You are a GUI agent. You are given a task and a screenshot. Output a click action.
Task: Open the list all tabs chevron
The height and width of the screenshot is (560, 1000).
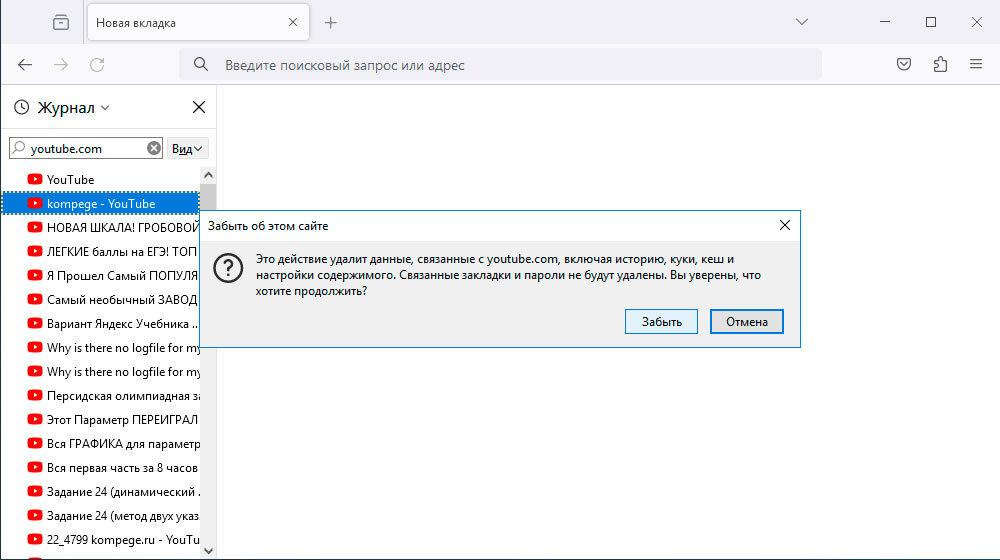(802, 22)
